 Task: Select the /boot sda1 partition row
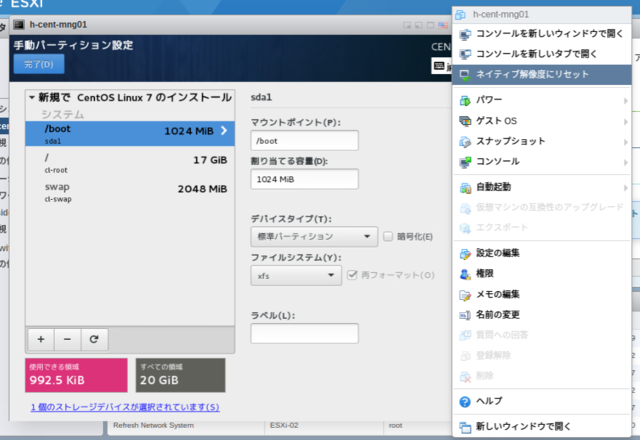click(130, 133)
